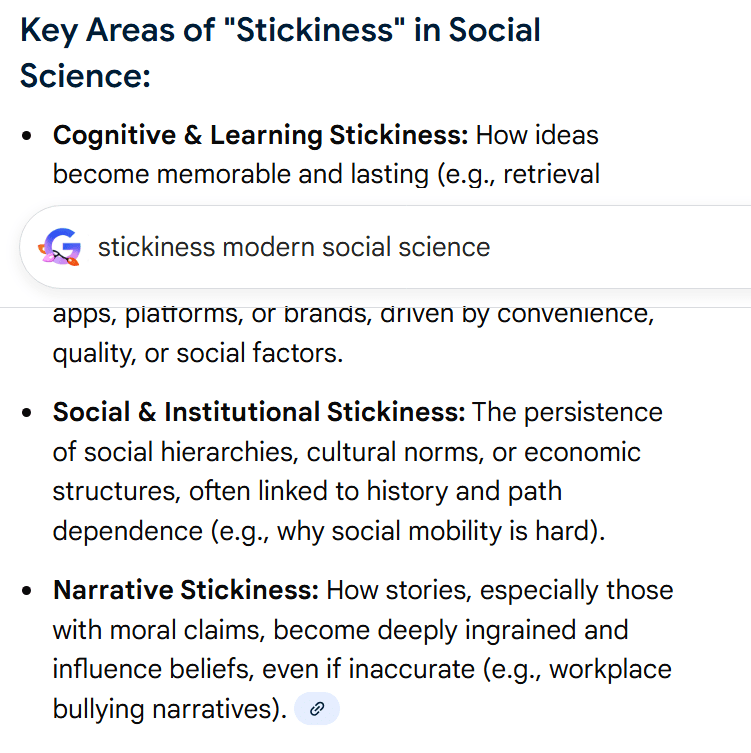Click the link chip after bullying narratives
Viewport: 751px width, 753px height.
coord(317,709)
